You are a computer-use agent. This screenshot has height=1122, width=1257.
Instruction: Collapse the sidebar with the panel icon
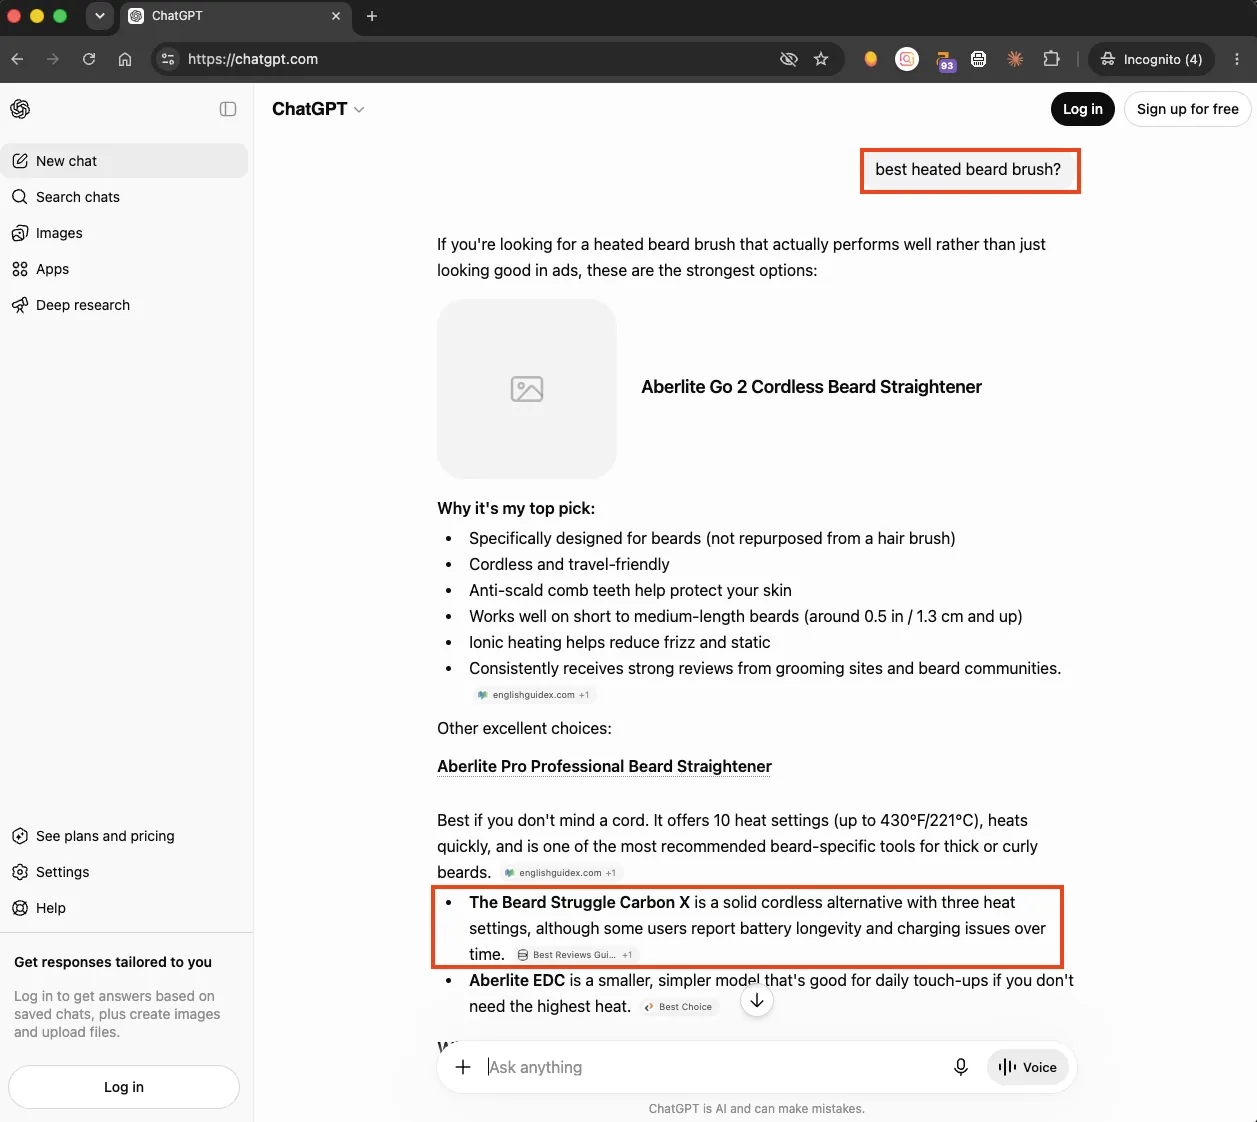click(x=228, y=109)
